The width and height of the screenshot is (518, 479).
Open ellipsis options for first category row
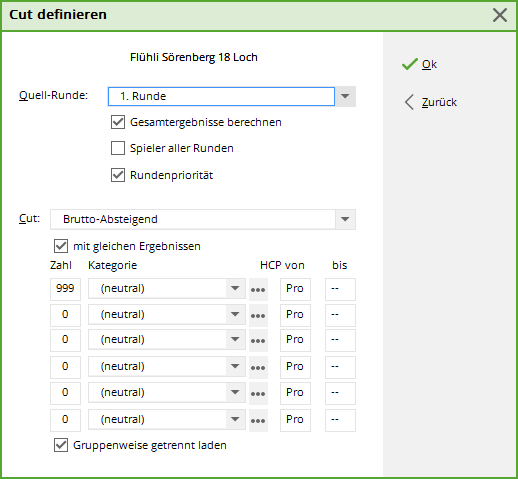(258, 289)
